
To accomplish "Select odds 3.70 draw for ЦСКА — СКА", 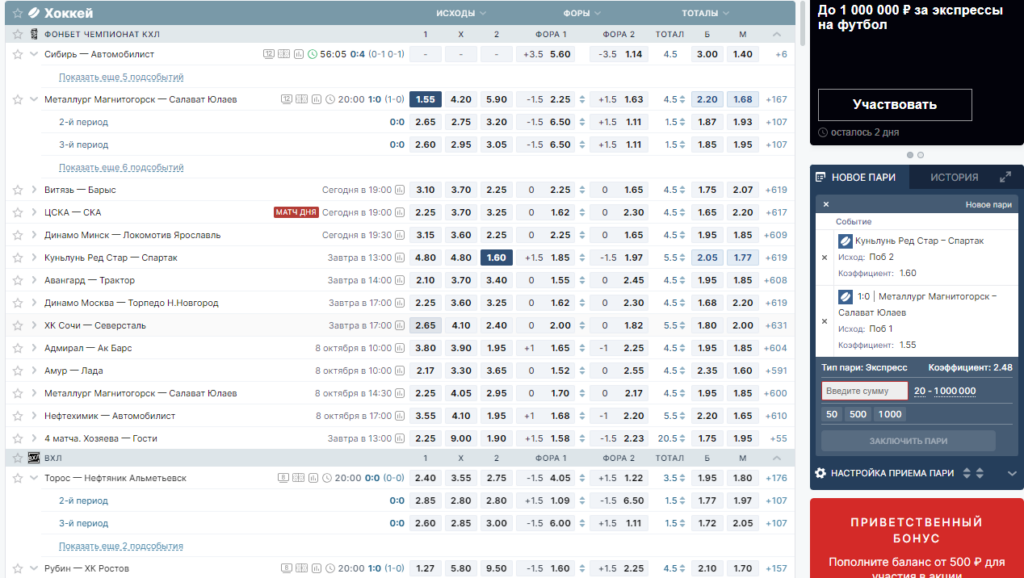I will pos(461,212).
